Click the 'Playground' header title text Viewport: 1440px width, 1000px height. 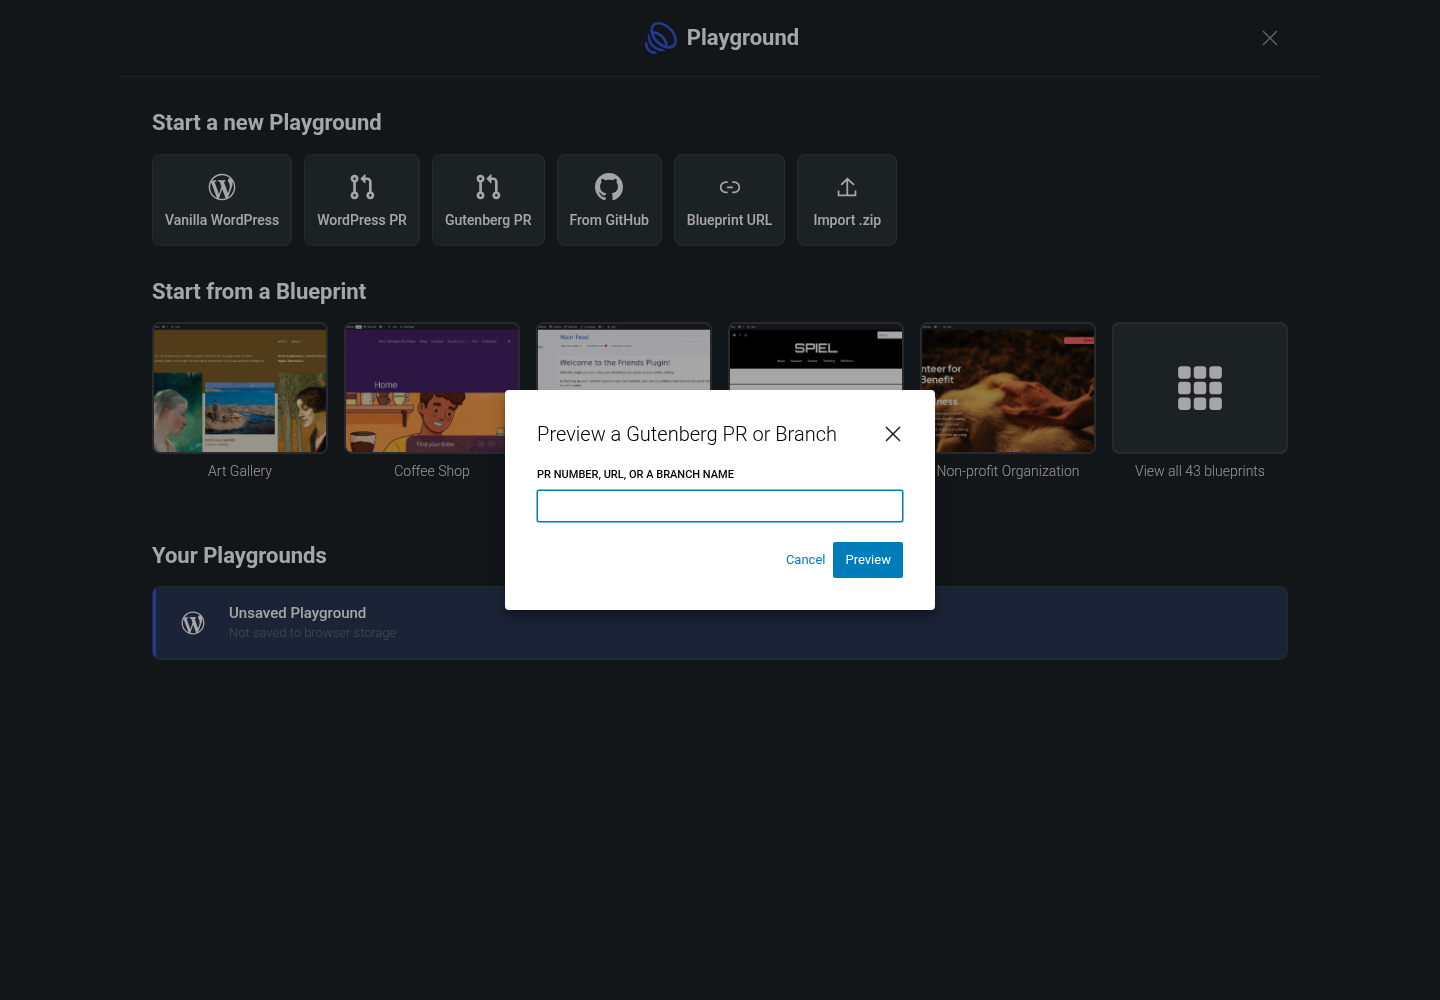742,38
